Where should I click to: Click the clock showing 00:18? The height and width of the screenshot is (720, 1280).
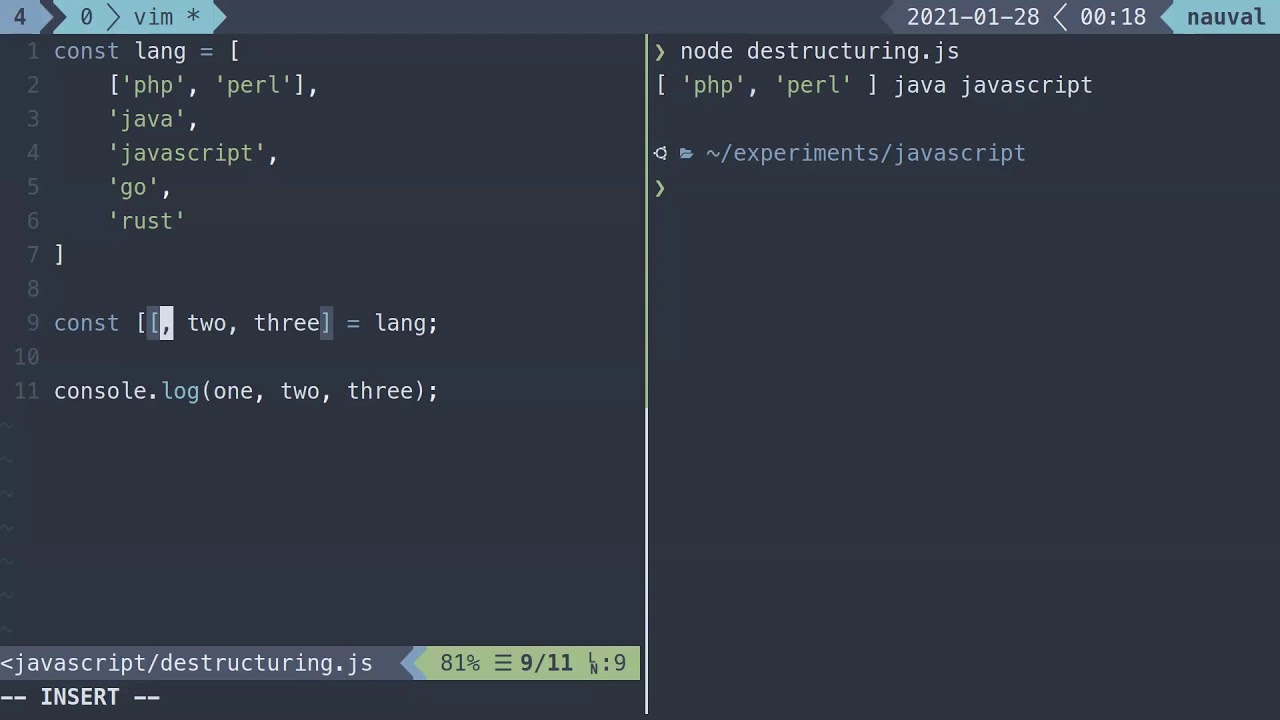pyautogui.click(x=1113, y=17)
